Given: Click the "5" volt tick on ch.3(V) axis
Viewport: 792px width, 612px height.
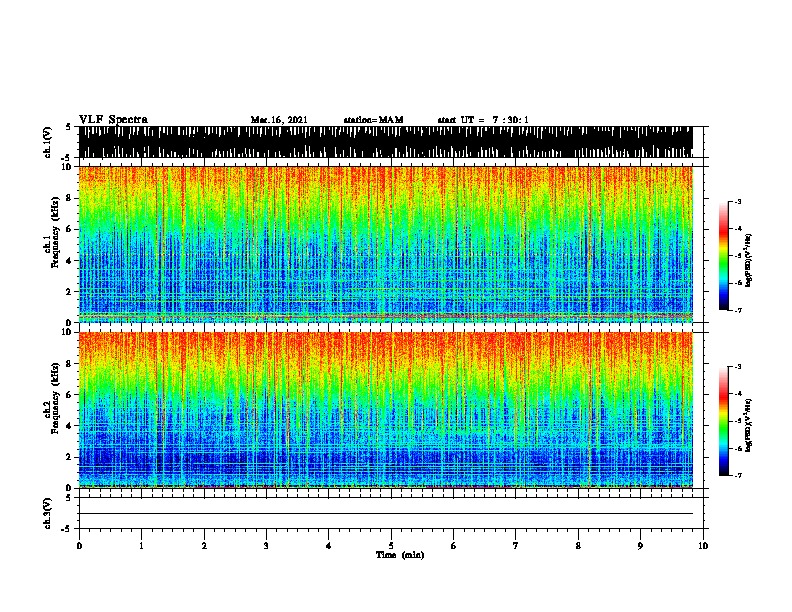Looking at the screenshot, I should click(x=68, y=498).
